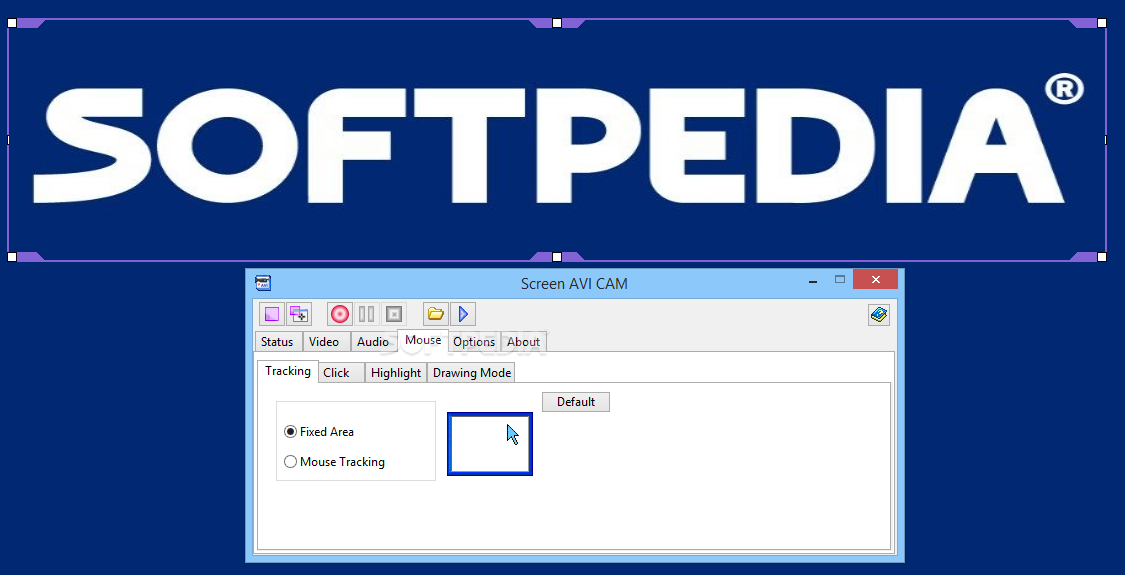Viewport: 1125px width, 575px height.
Task: Select the Tracking sub-tab
Action: tap(288, 370)
